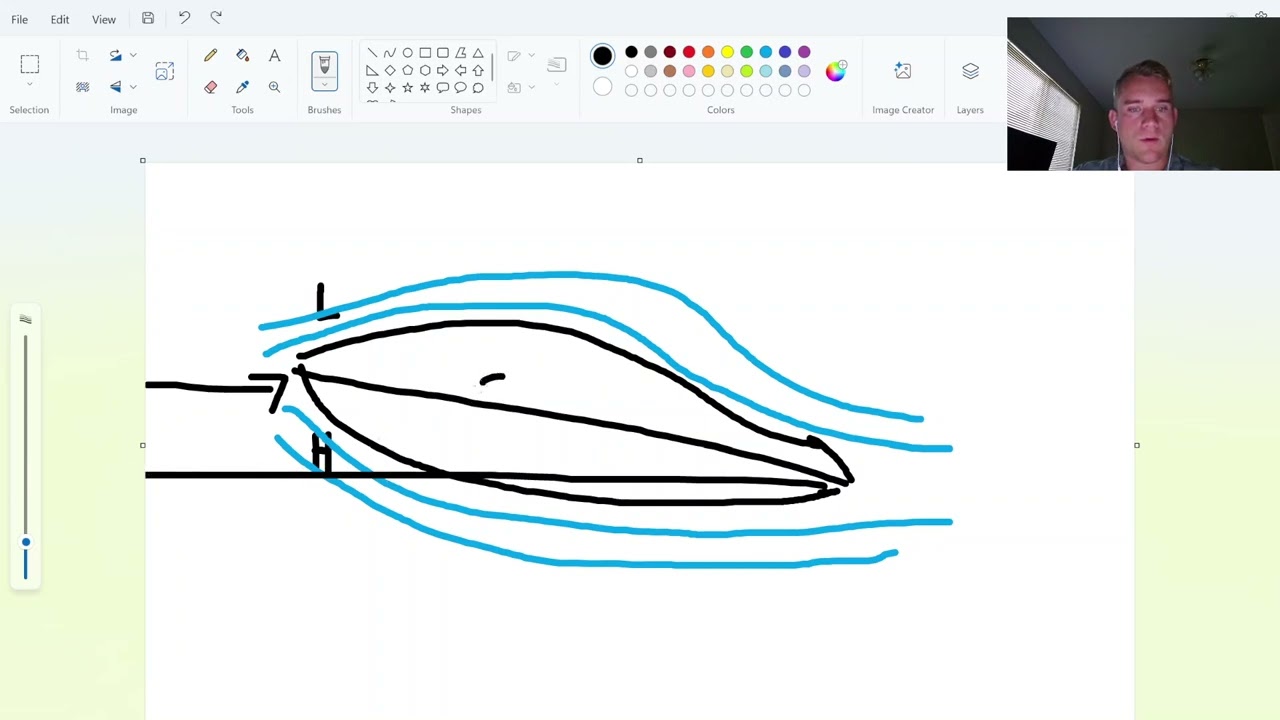Click the shape size icon in Shapes group
Viewport: 1280px width, 720px height.
pos(557,65)
